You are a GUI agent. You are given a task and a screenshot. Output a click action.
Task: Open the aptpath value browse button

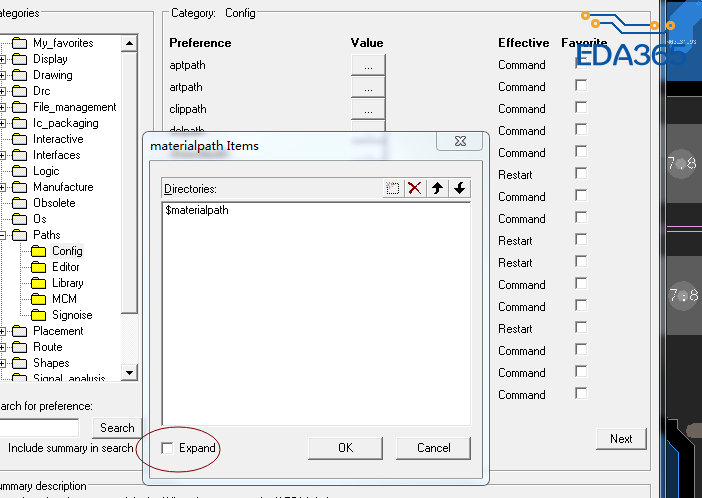click(x=368, y=65)
